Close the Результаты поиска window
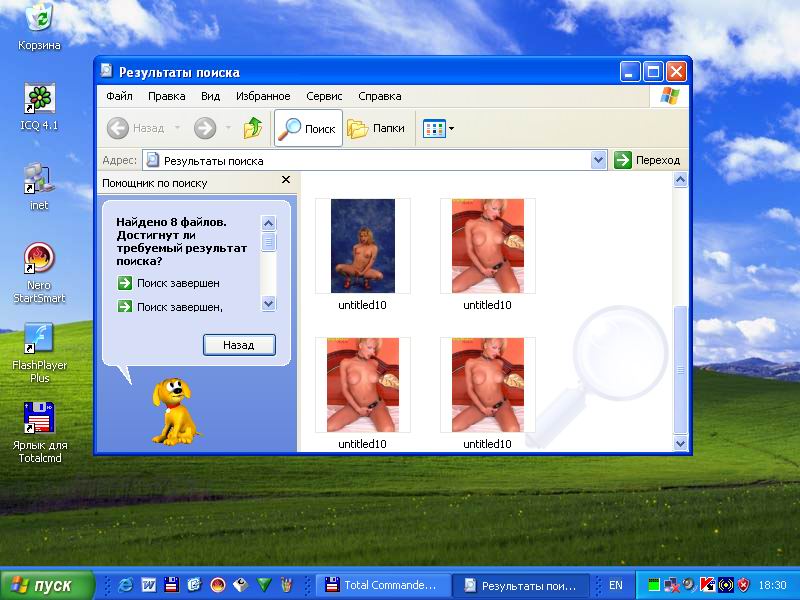This screenshot has height=600, width=800. point(676,72)
